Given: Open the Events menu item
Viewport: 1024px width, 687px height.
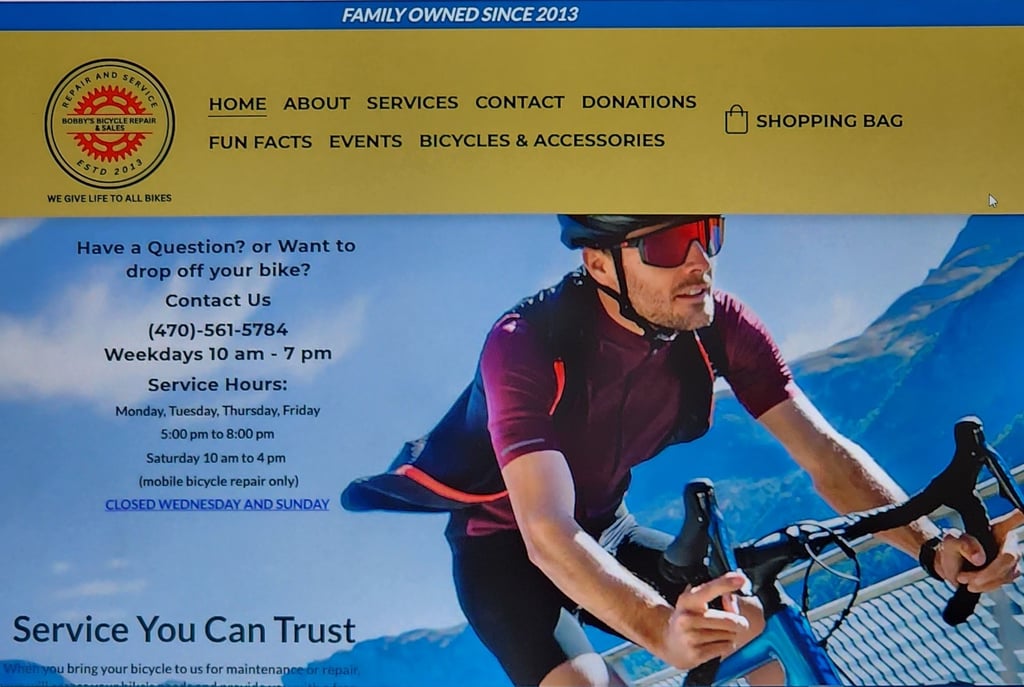Looking at the screenshot, I should click(x=365, y=141).
